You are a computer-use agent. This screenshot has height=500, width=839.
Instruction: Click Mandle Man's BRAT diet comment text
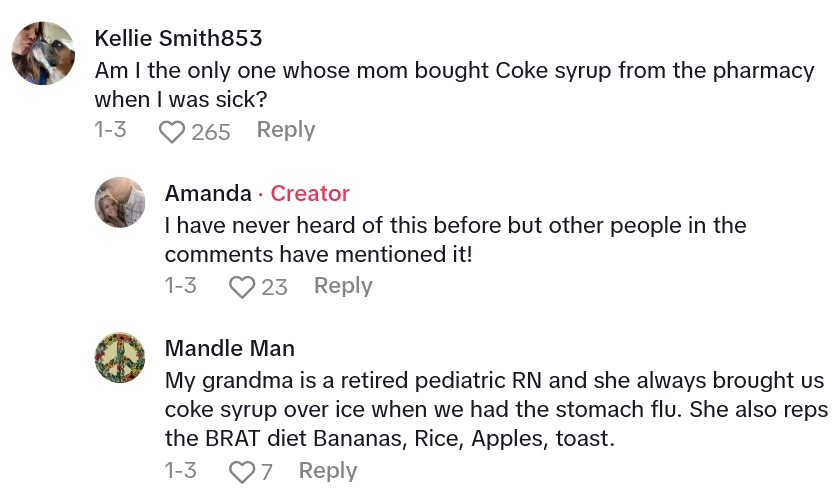pos(494,410)
